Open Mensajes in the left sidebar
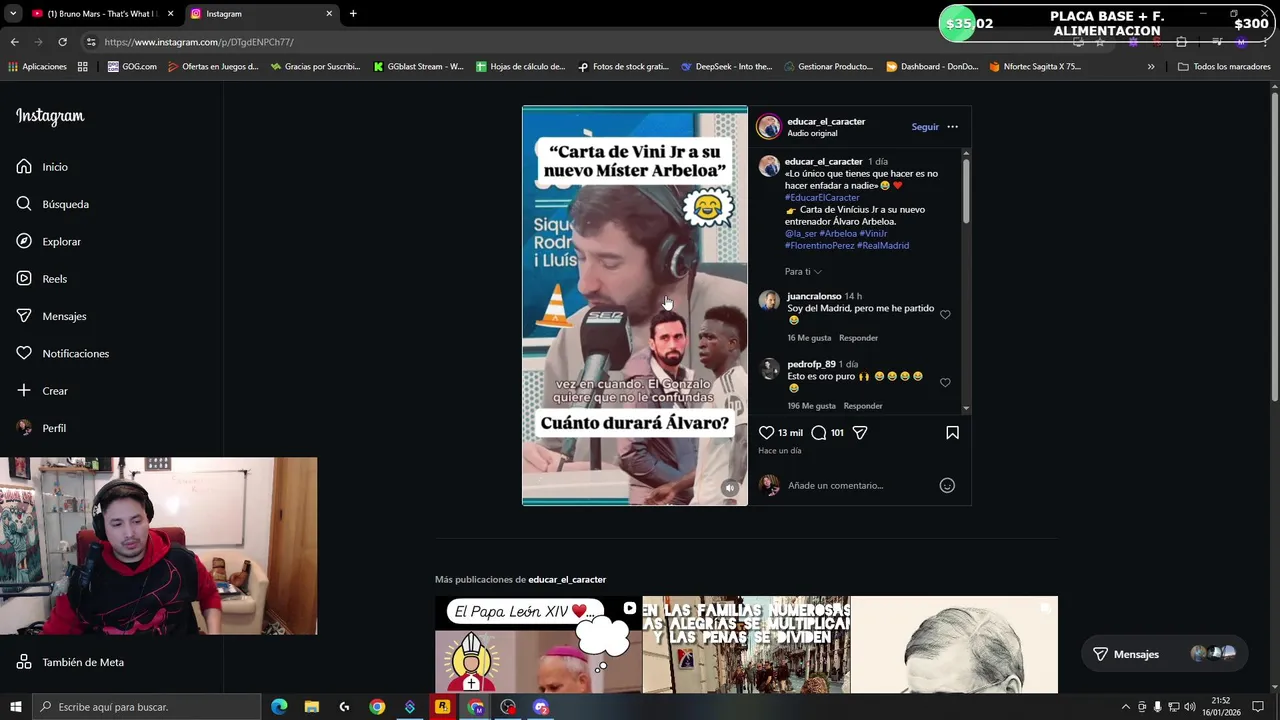Image resolution: width=1280 pixels, height=720 pixels. click(51, 316)
